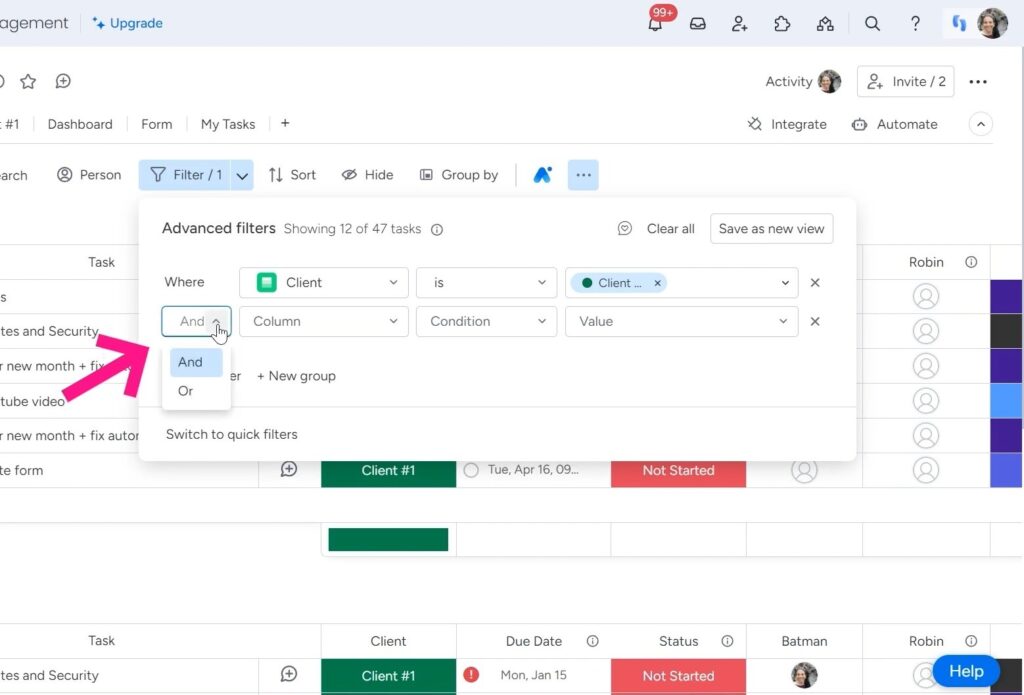Clear all advanced filters
This screenshot has width=1024, height=695.
click(x=669, y=228)
